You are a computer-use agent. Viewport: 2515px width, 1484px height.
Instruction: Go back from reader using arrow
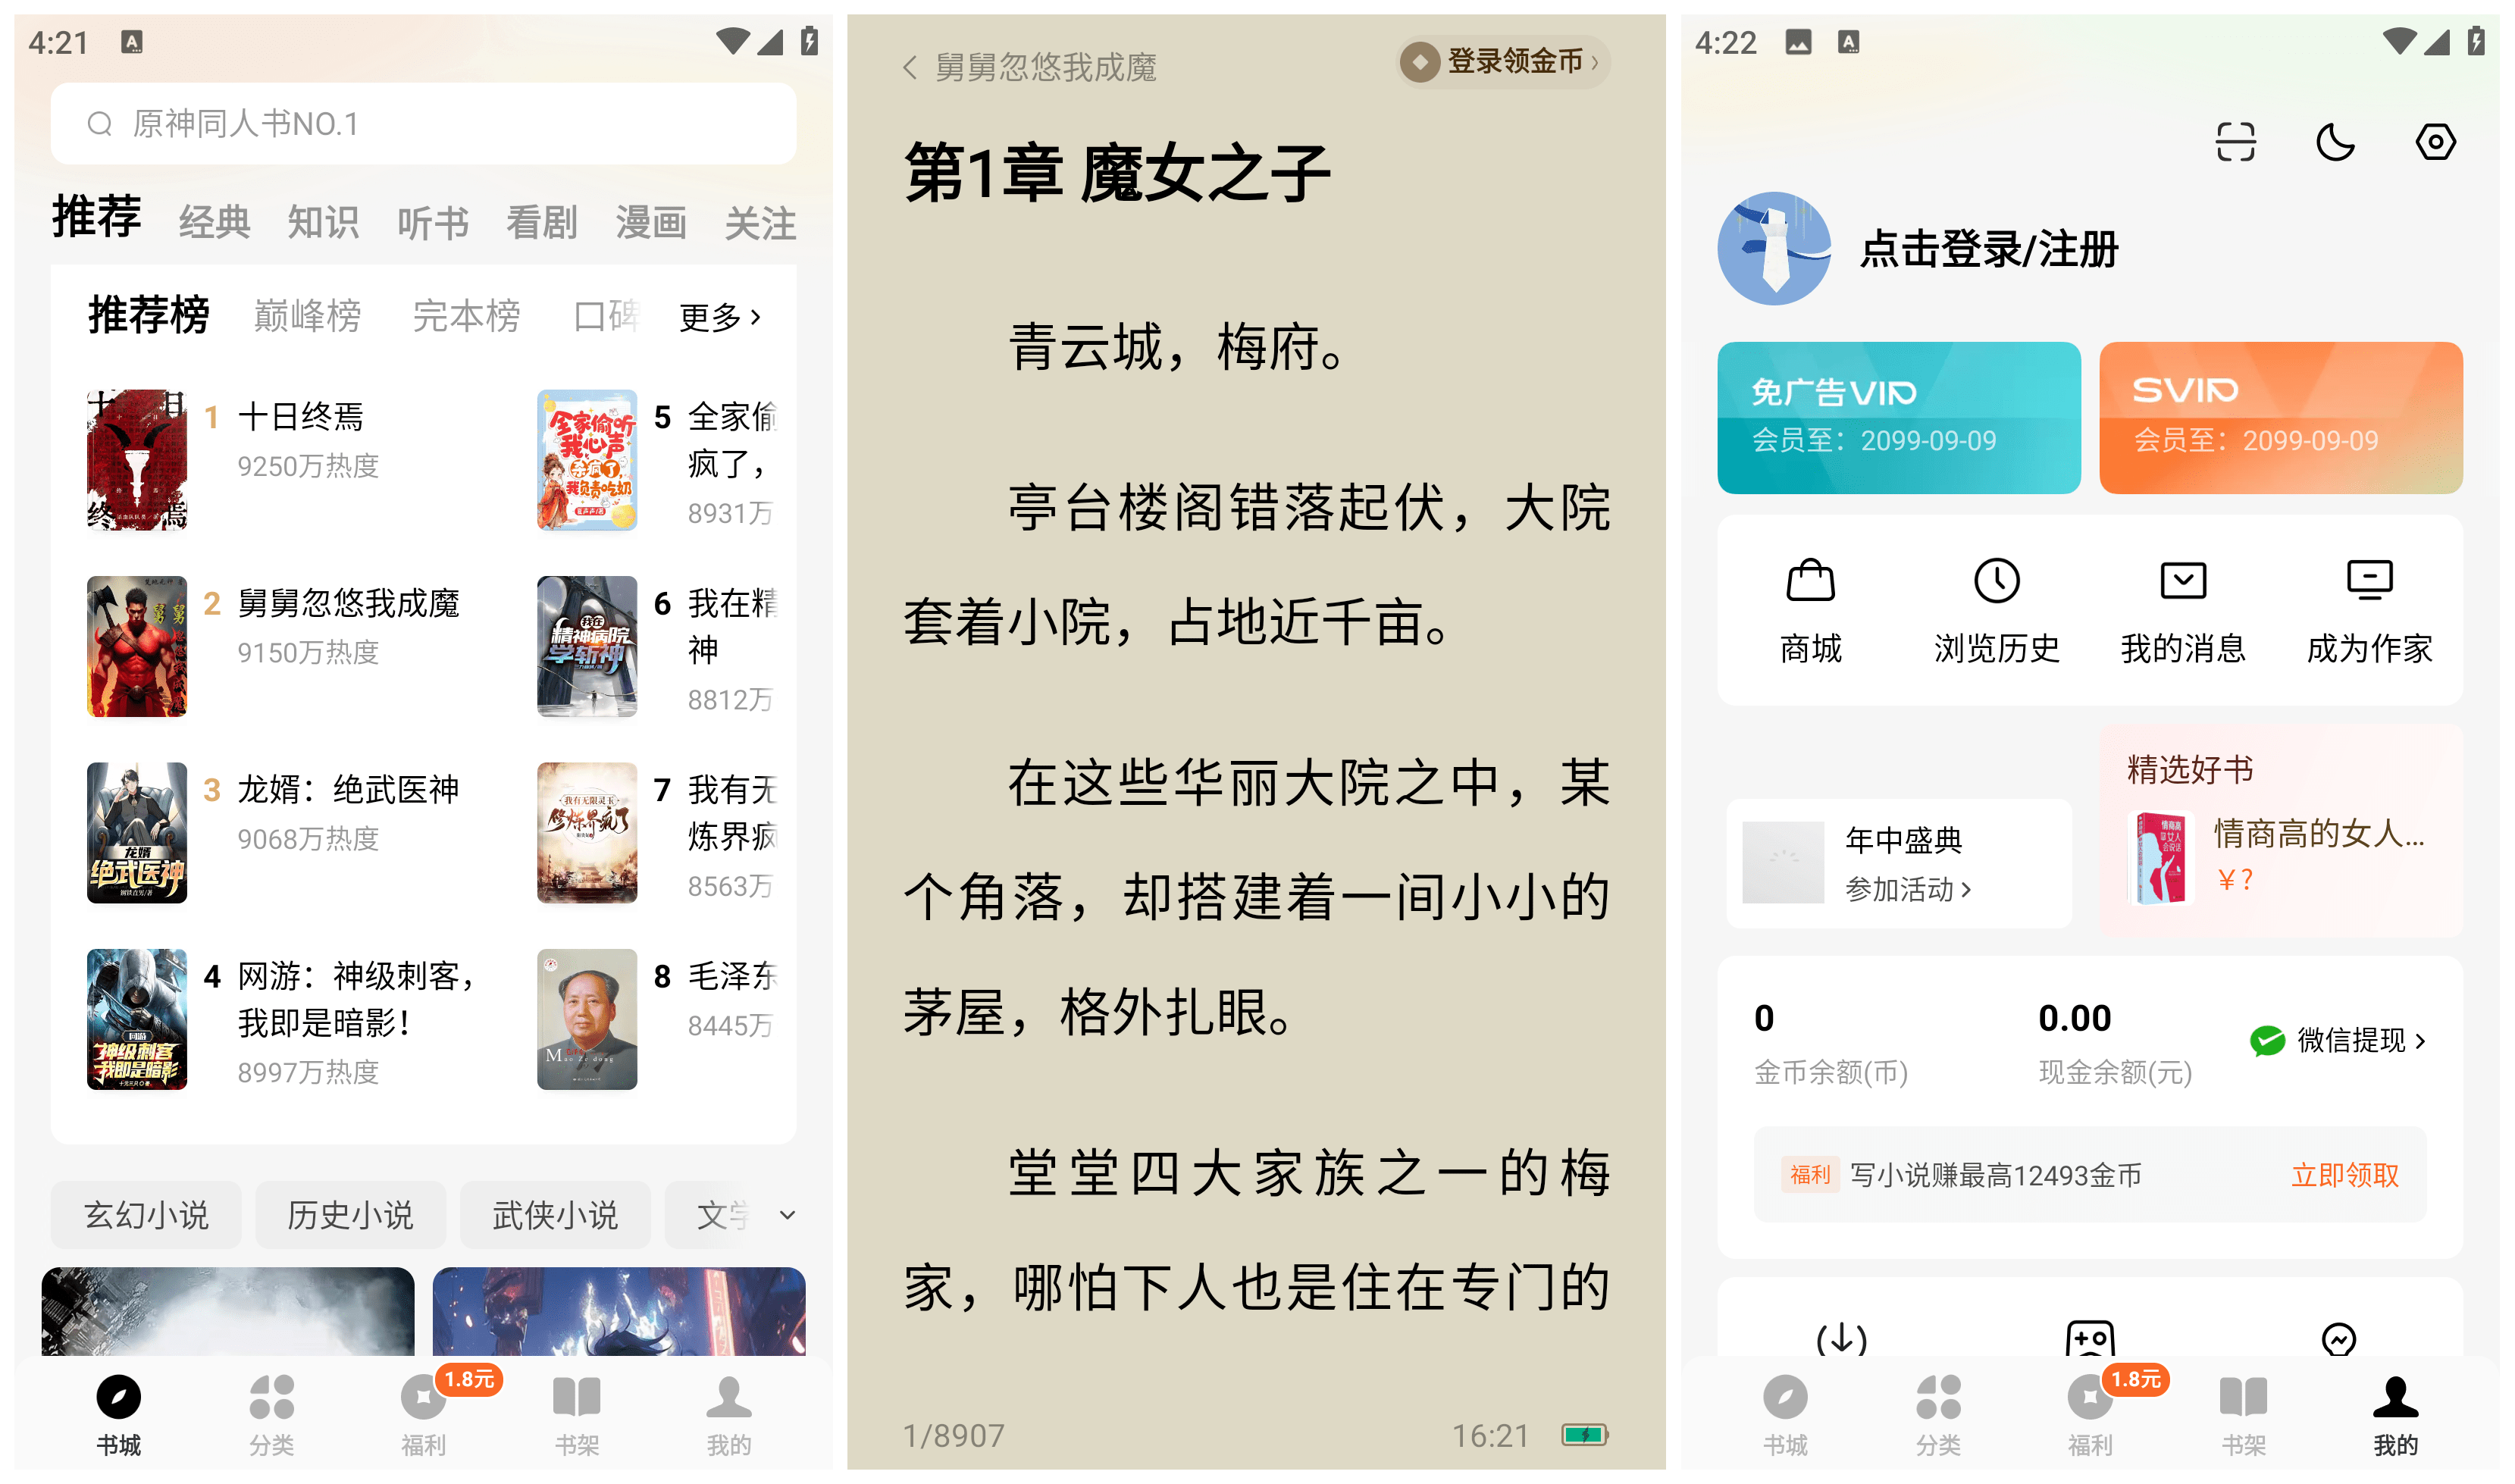coord(909,67)
